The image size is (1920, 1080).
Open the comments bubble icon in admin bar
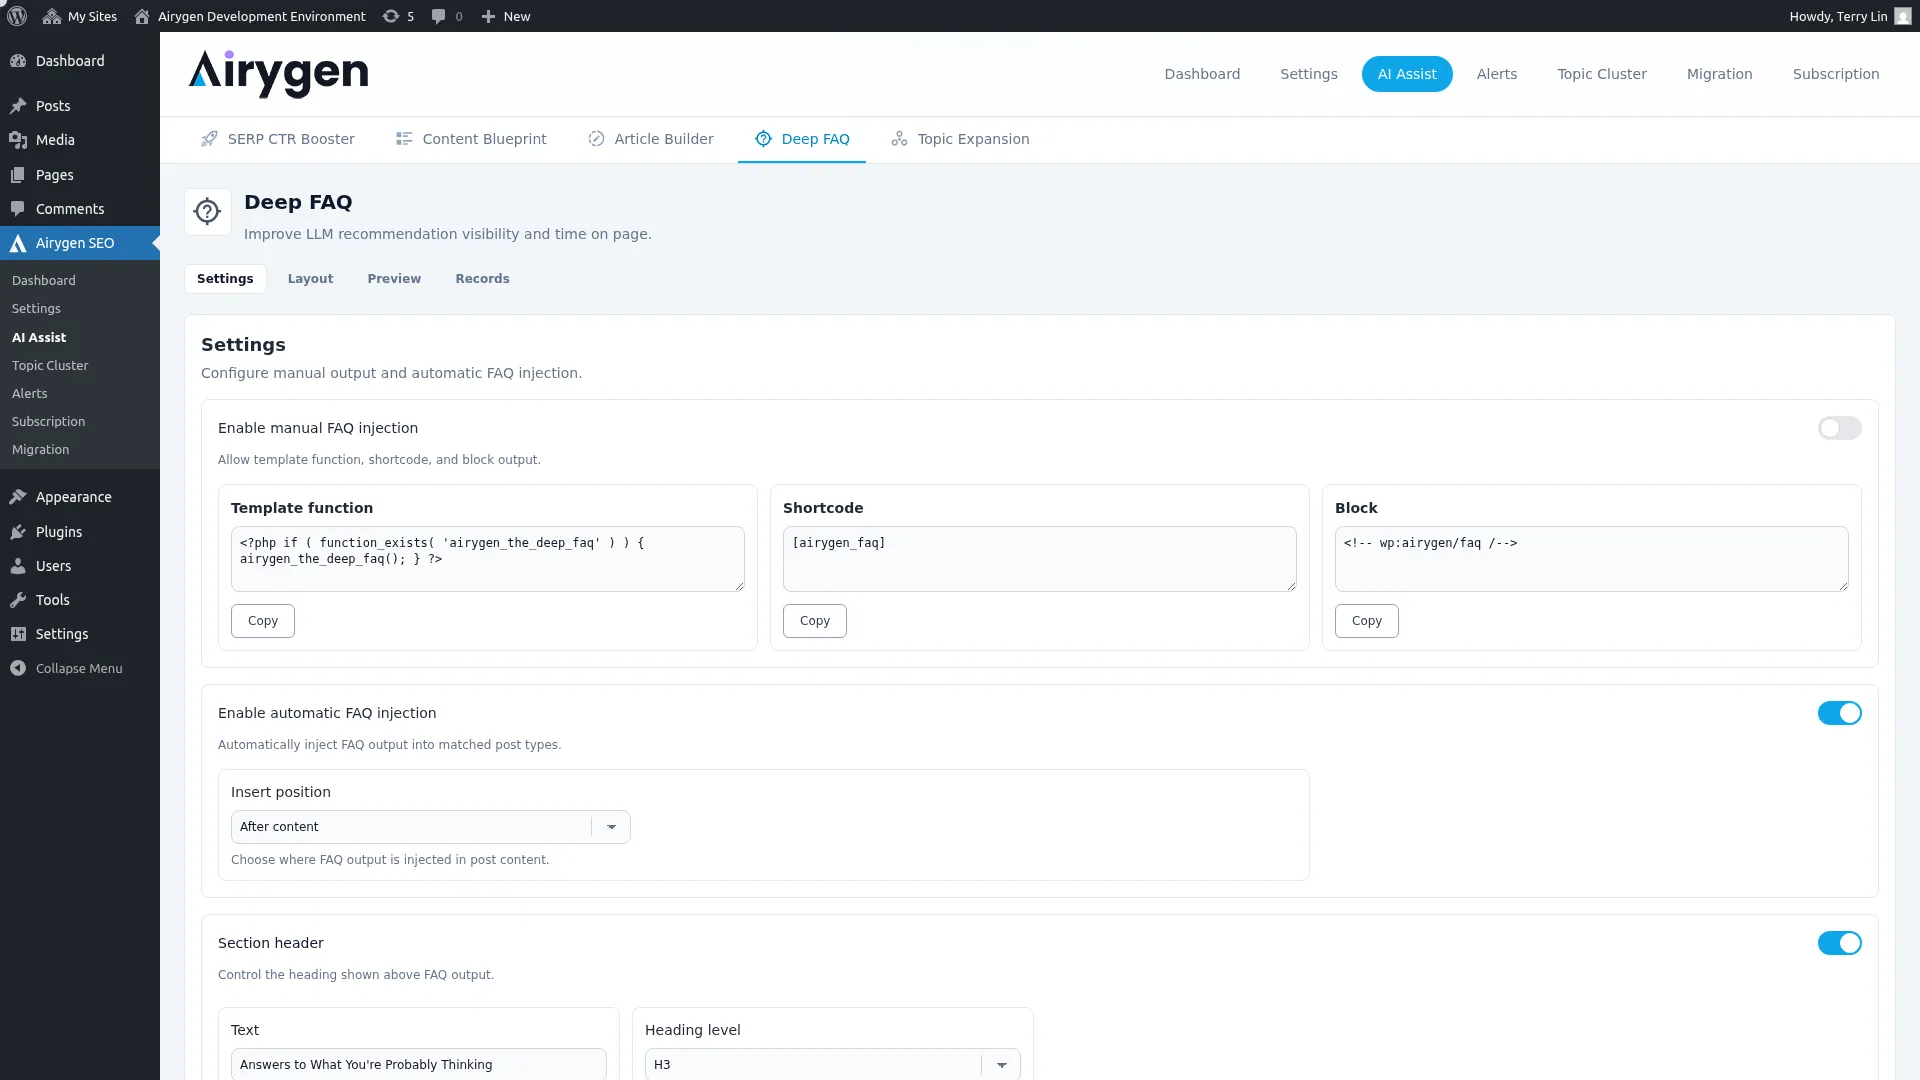tap(438, 16)
